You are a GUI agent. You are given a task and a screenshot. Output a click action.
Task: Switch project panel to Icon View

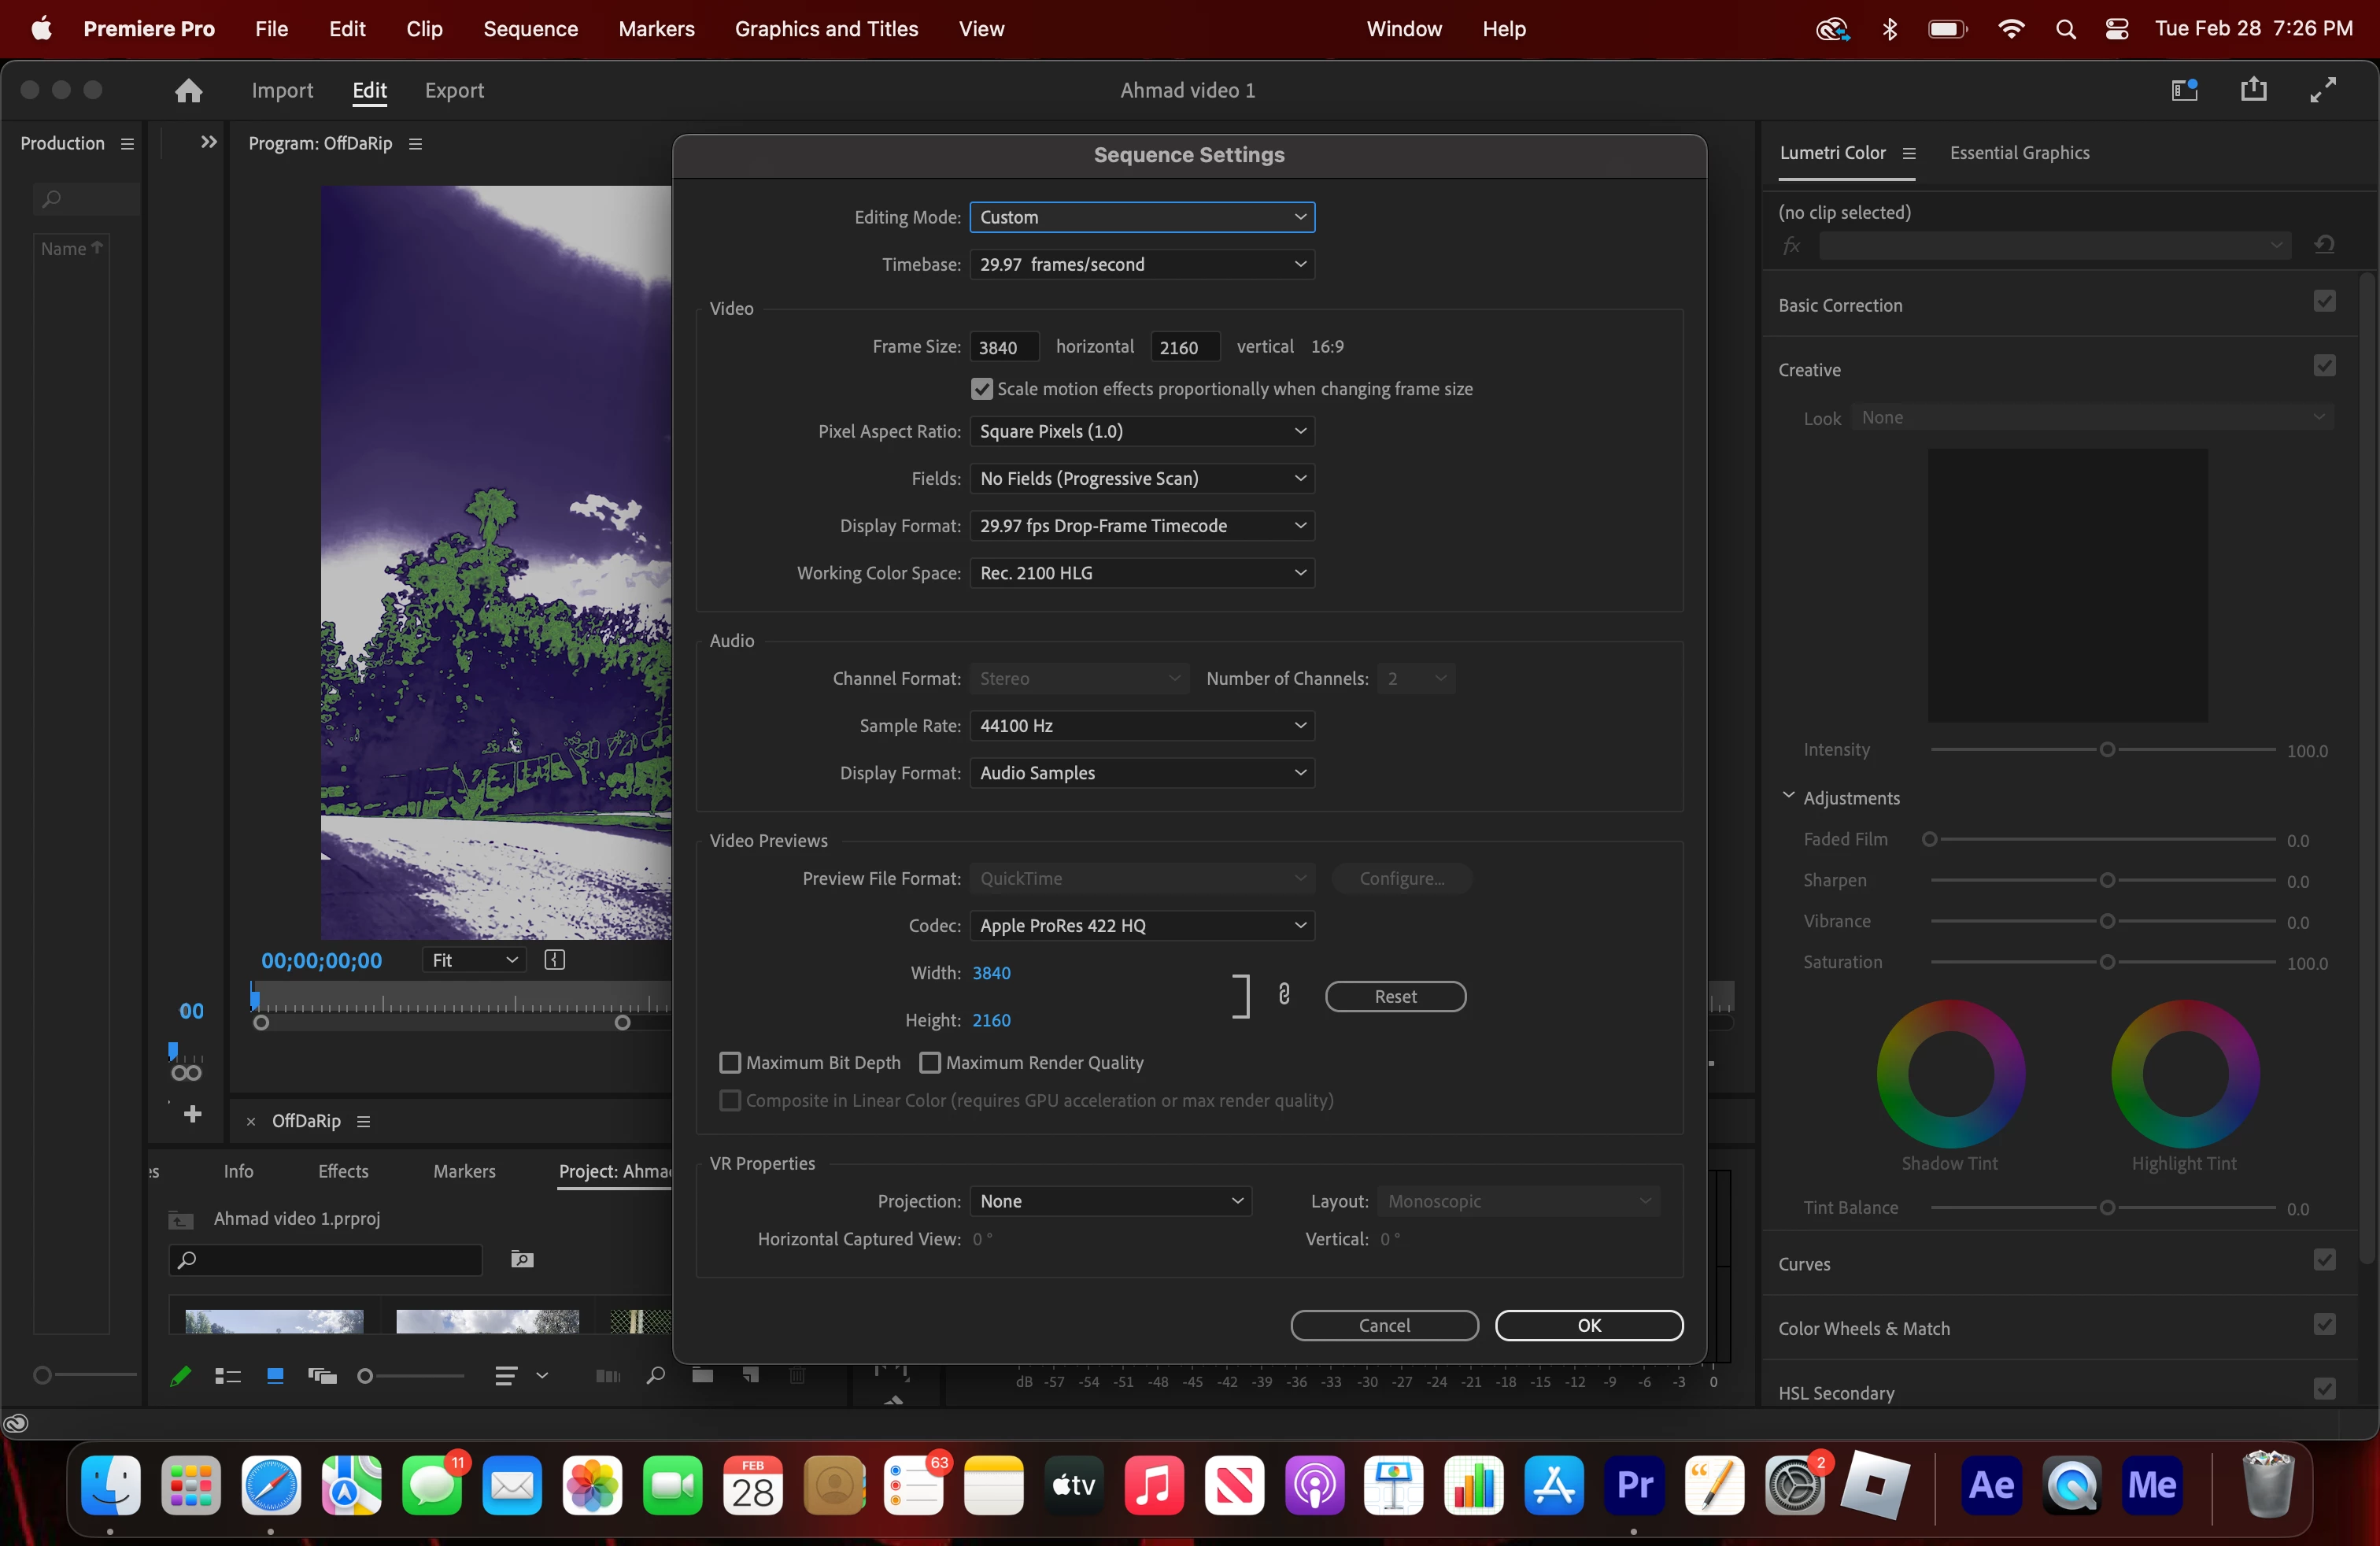275,1376
